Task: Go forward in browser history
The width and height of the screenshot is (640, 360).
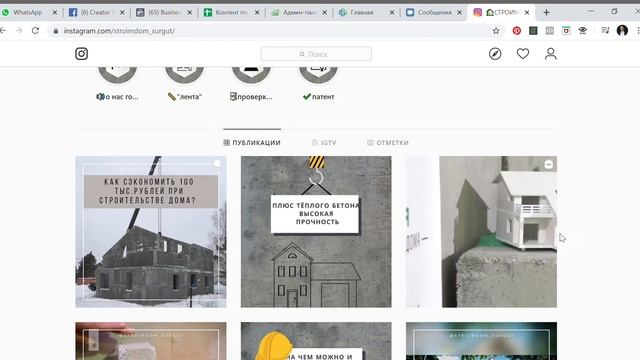Action: tap(19, 31)
